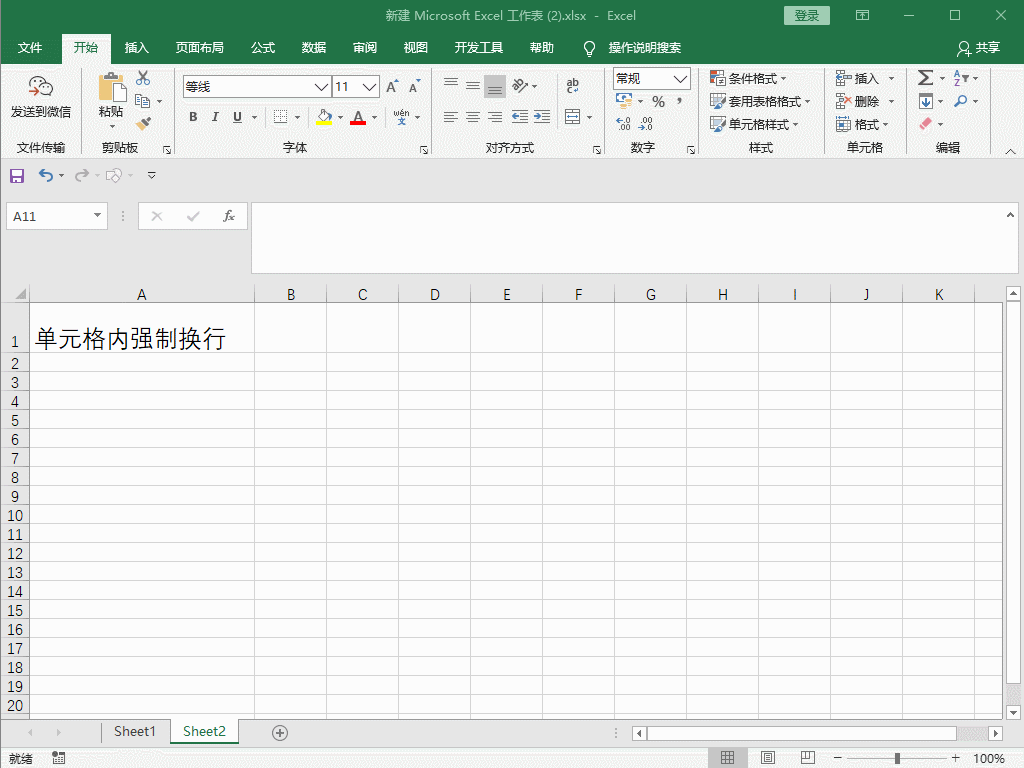This screenshot has width=1024, height=768.
Task: Undo last action
Action: point(46,175)
